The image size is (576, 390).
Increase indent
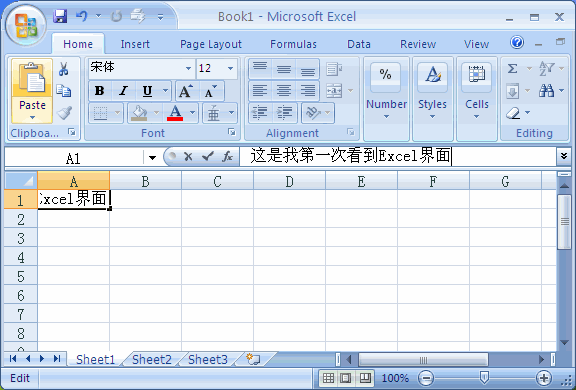(284, 113)
